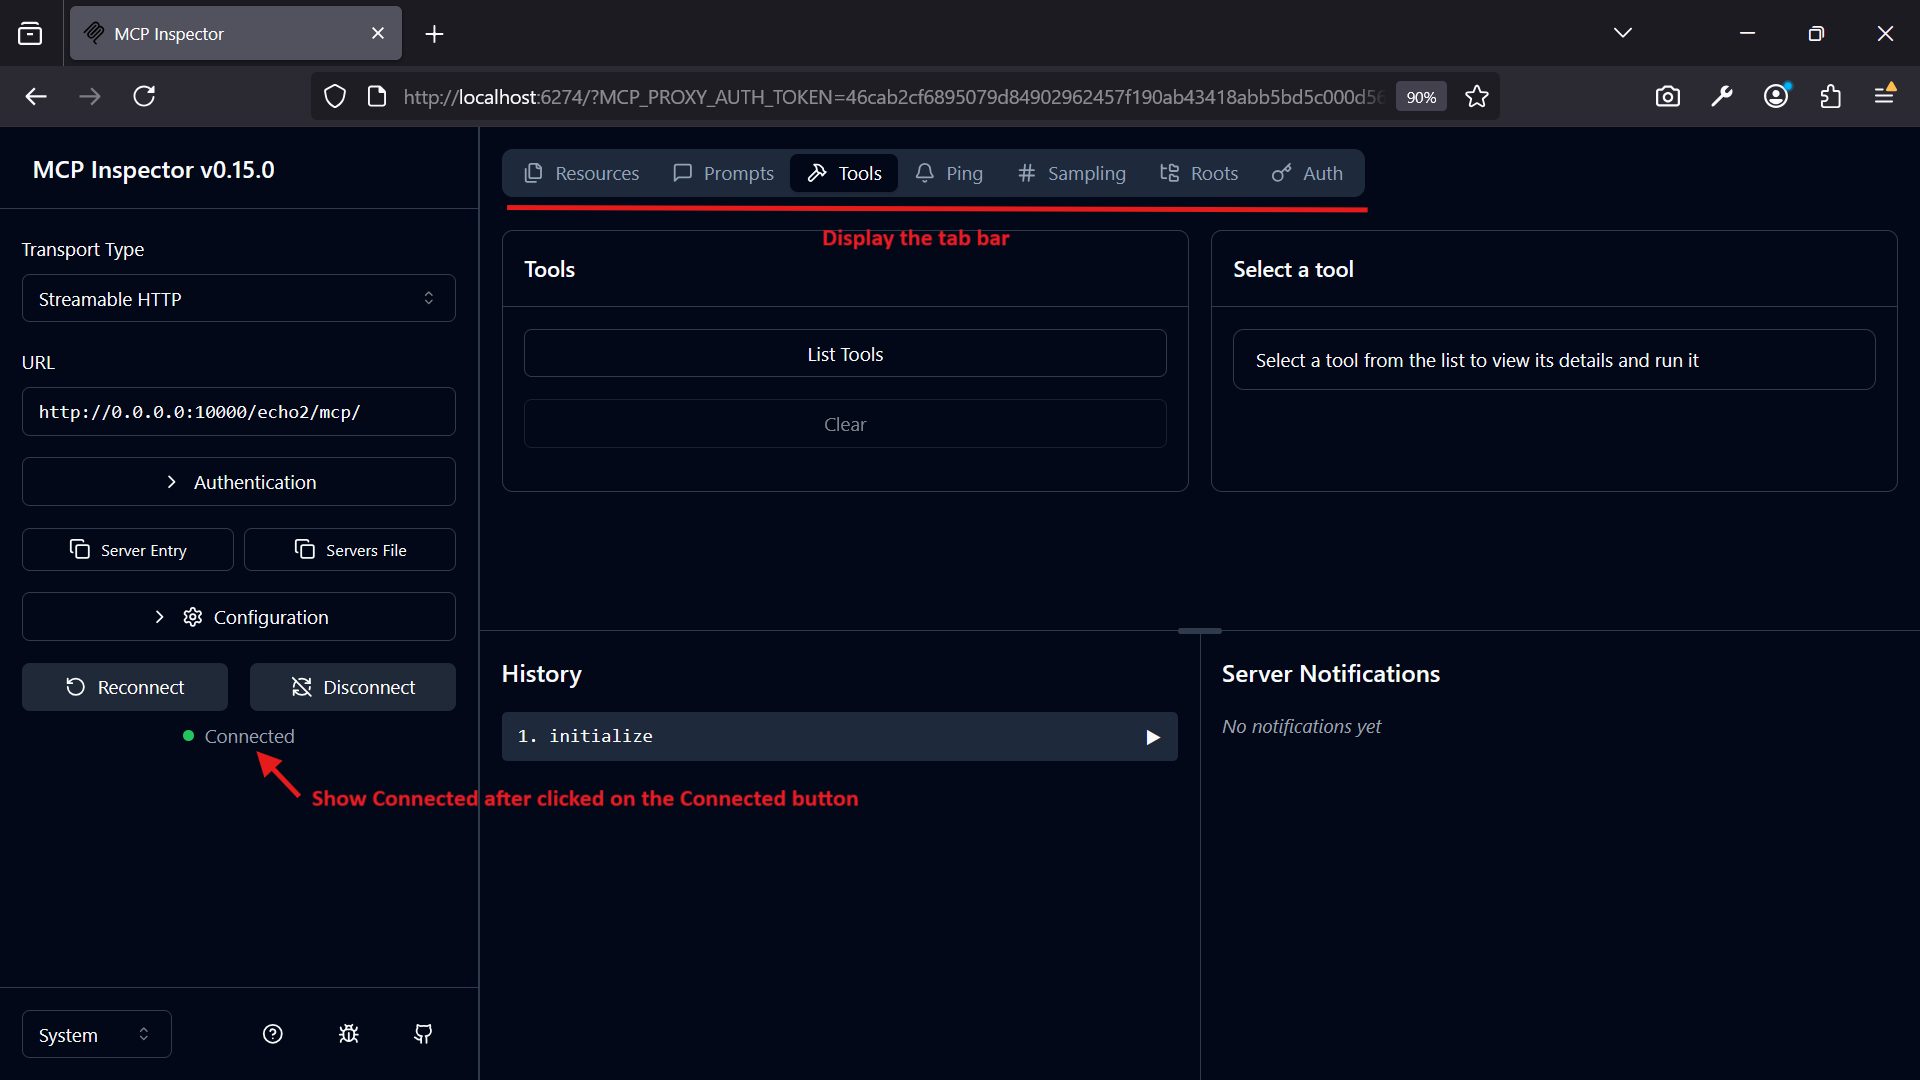Image resolution: width=1920 pixels, height=1080 pixels.
Task: Open the browser application menu
Action: pos(1885,95)
